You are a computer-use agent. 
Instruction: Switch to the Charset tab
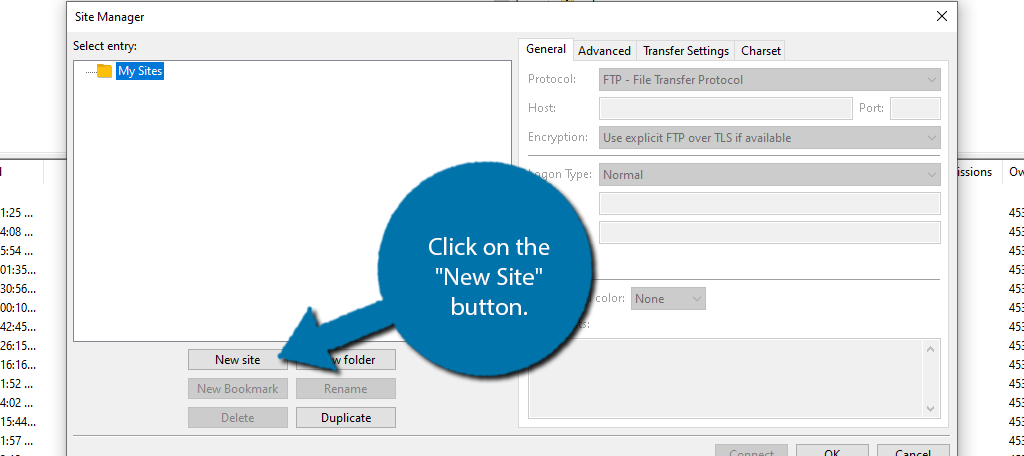(760, 50)
